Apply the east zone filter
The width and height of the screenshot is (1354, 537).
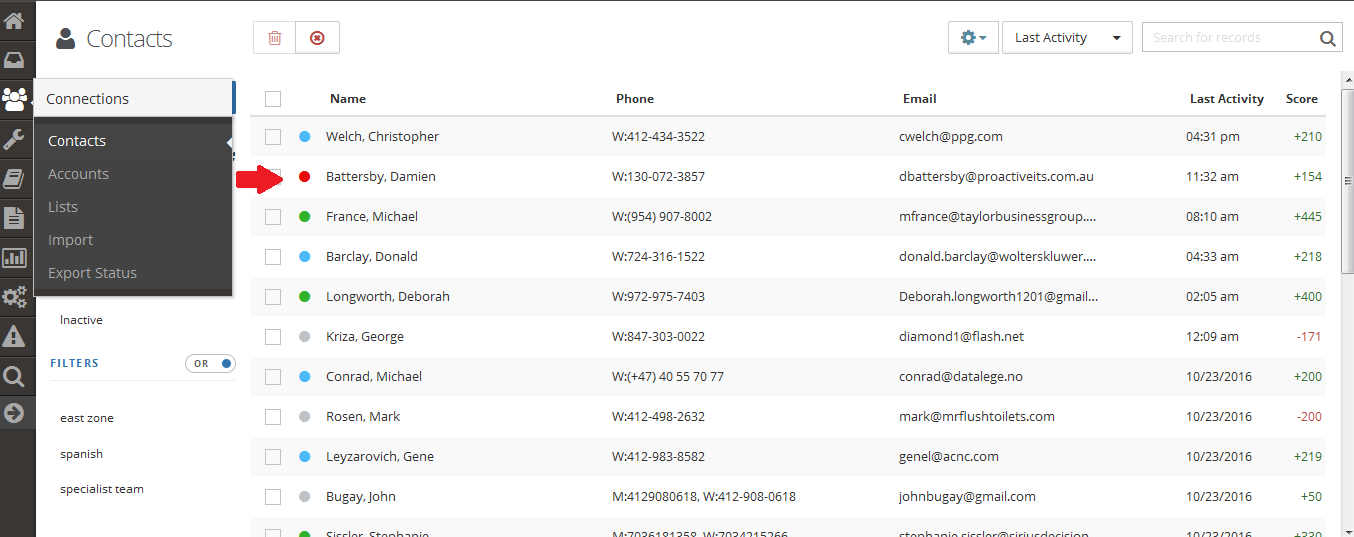tap(87, 418)
